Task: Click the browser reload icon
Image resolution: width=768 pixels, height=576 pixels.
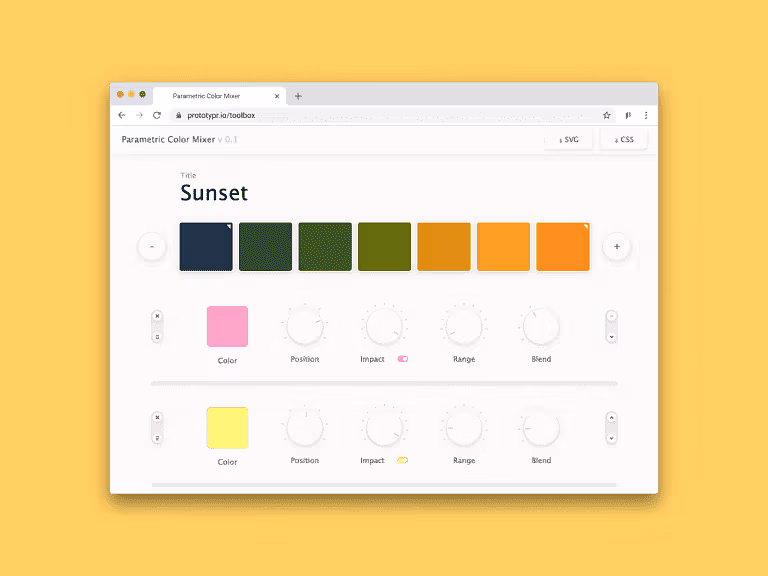Action: (x=157, y=115)
